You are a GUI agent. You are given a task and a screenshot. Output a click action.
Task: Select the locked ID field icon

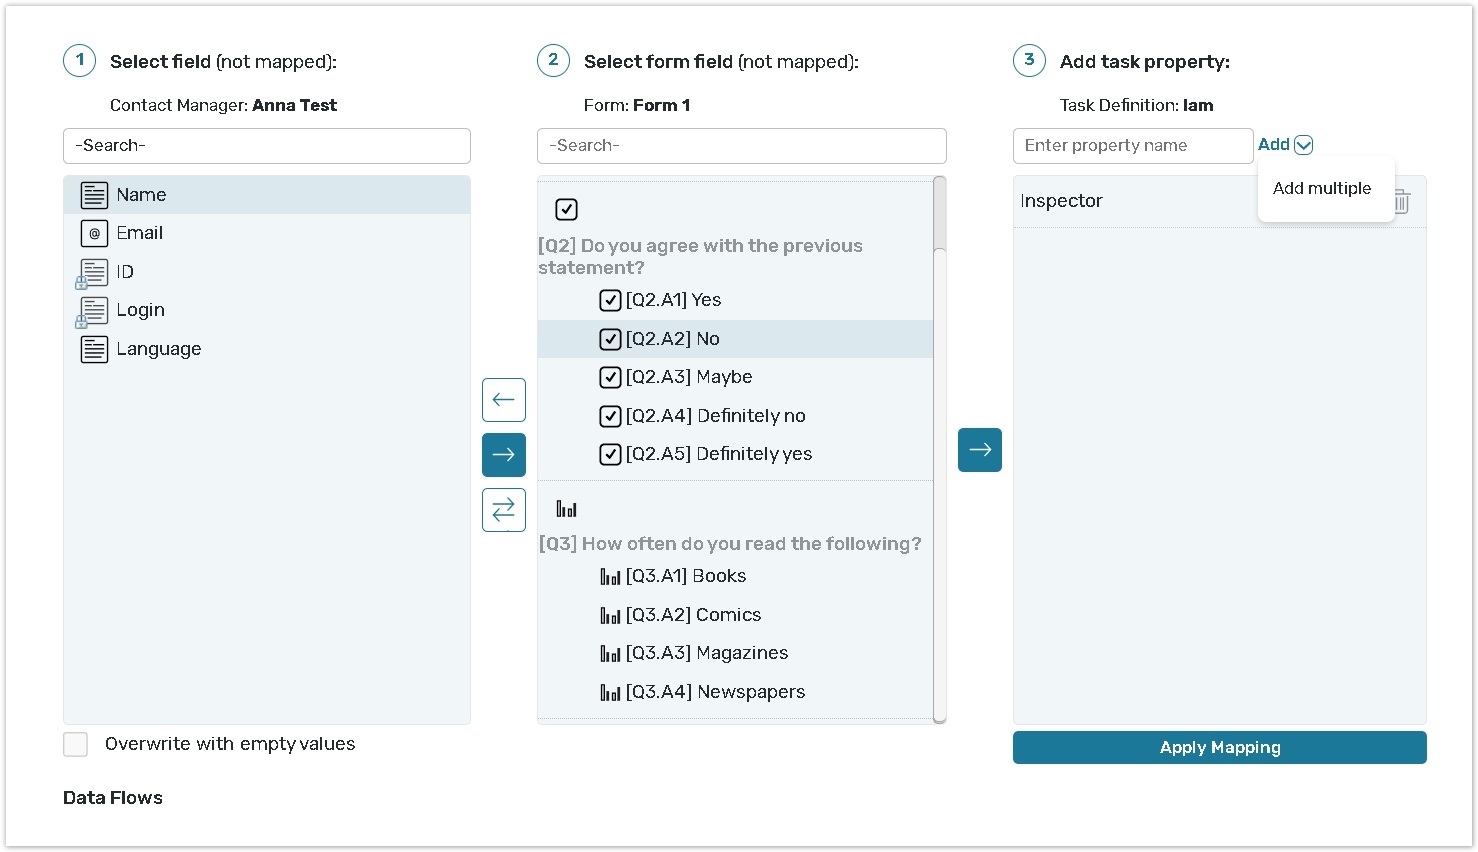point(93,273)
